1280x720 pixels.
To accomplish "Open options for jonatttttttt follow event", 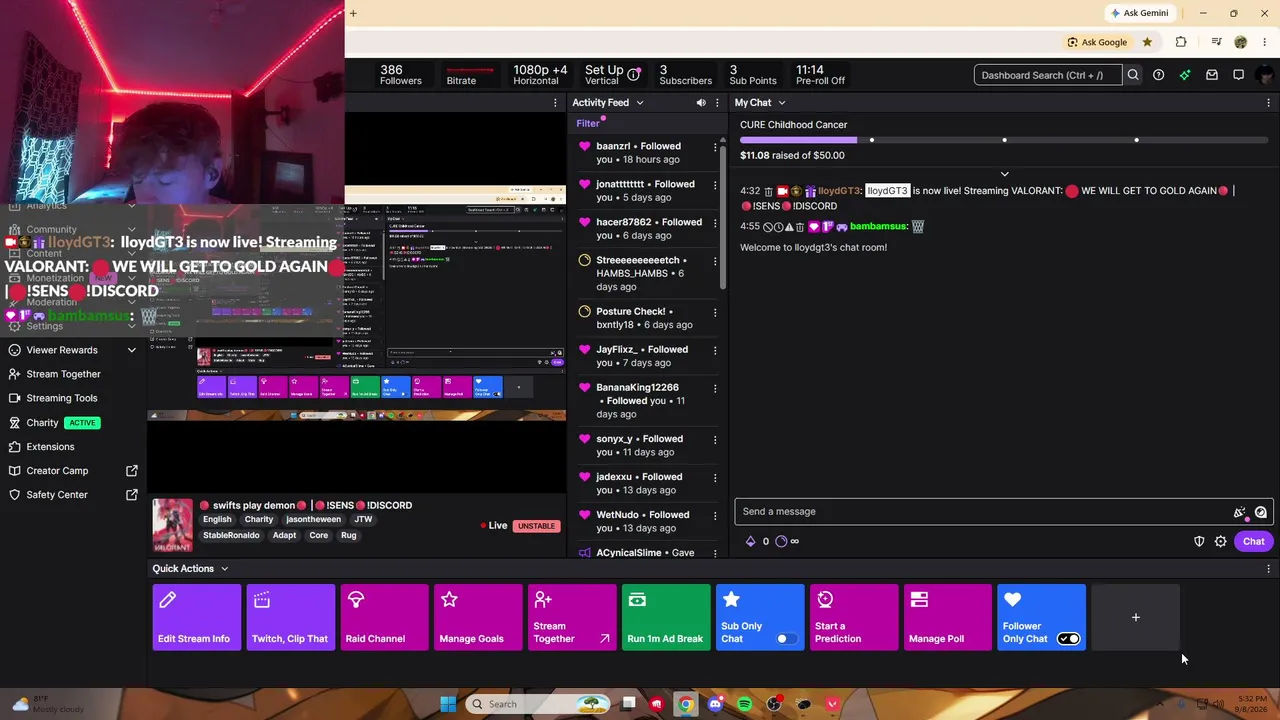I will pyautogui.click(x=715, y=184).
